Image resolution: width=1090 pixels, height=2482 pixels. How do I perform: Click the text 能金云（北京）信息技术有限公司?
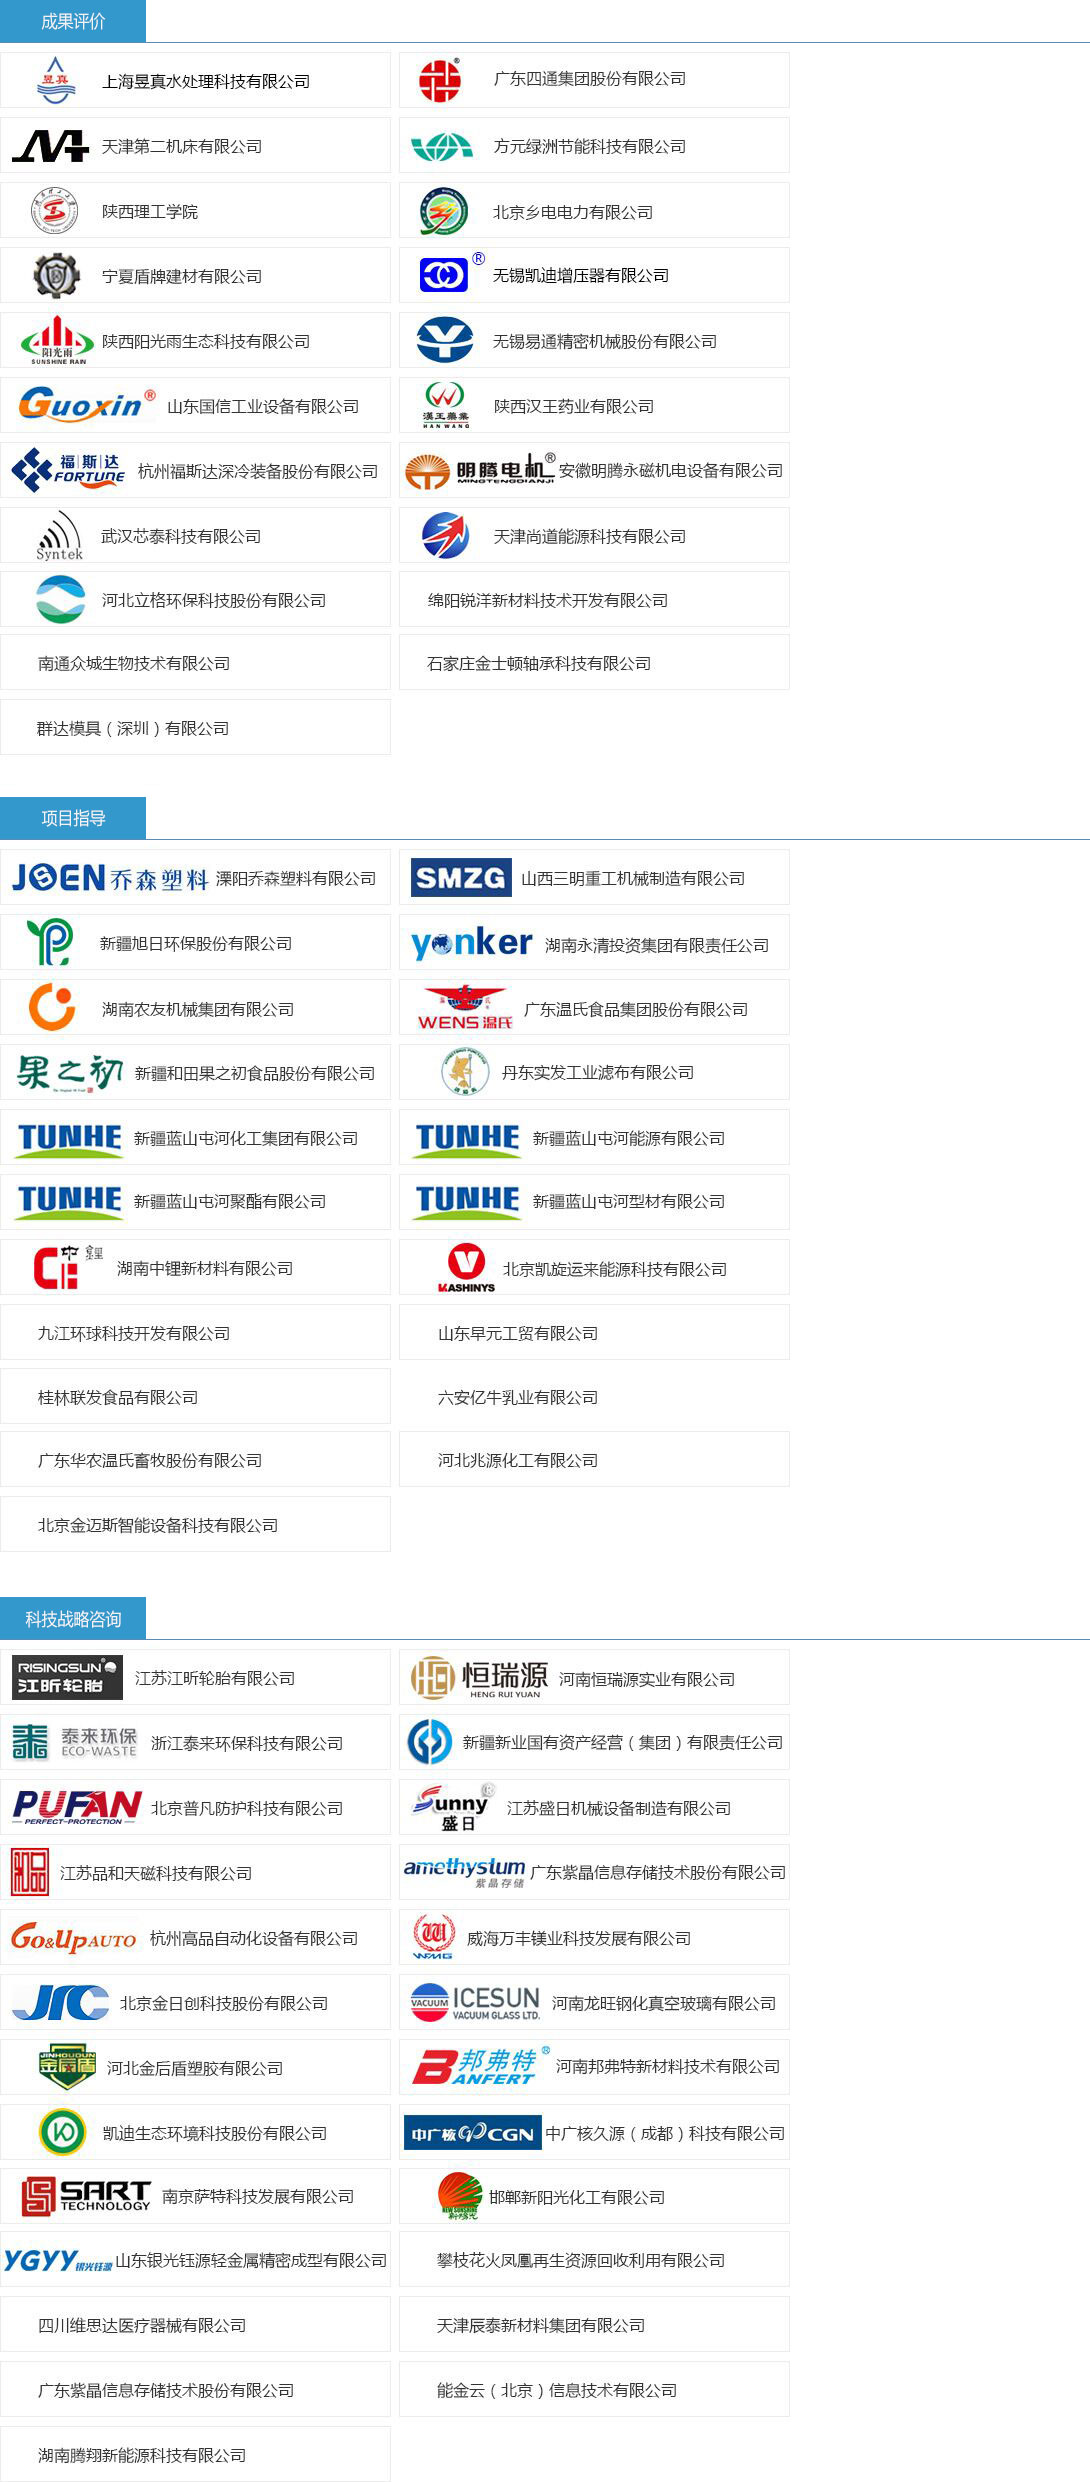(x=557, y=2390)
